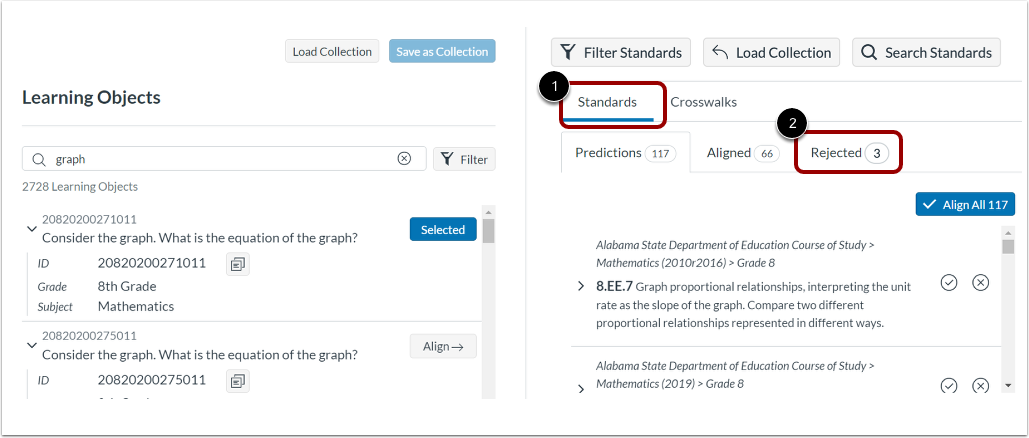The width and height of the screenshot is (1029, 438).
Task: Expand the 8.EE.7 standard row
Action: coord(581,287)
